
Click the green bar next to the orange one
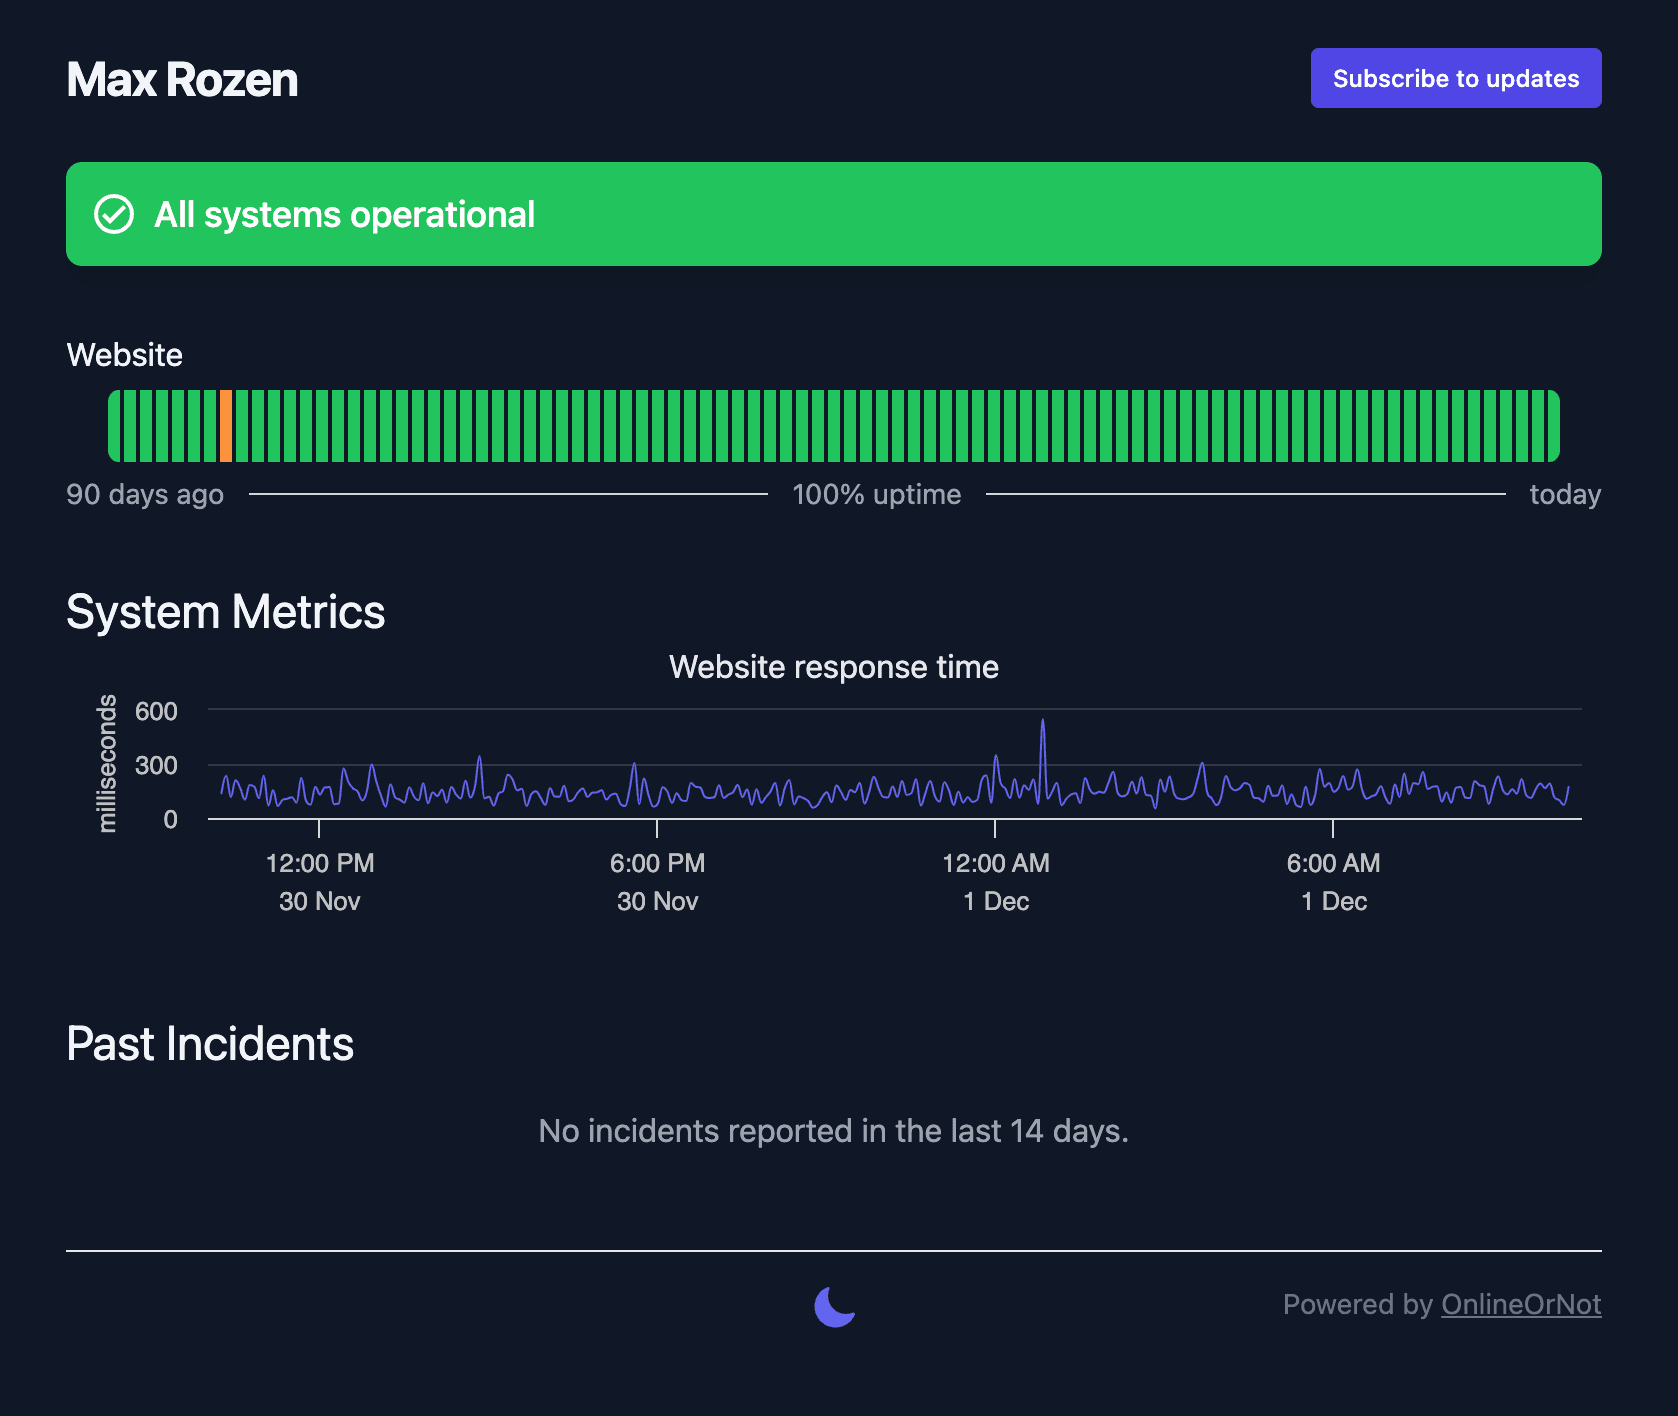tap(244, 424)
